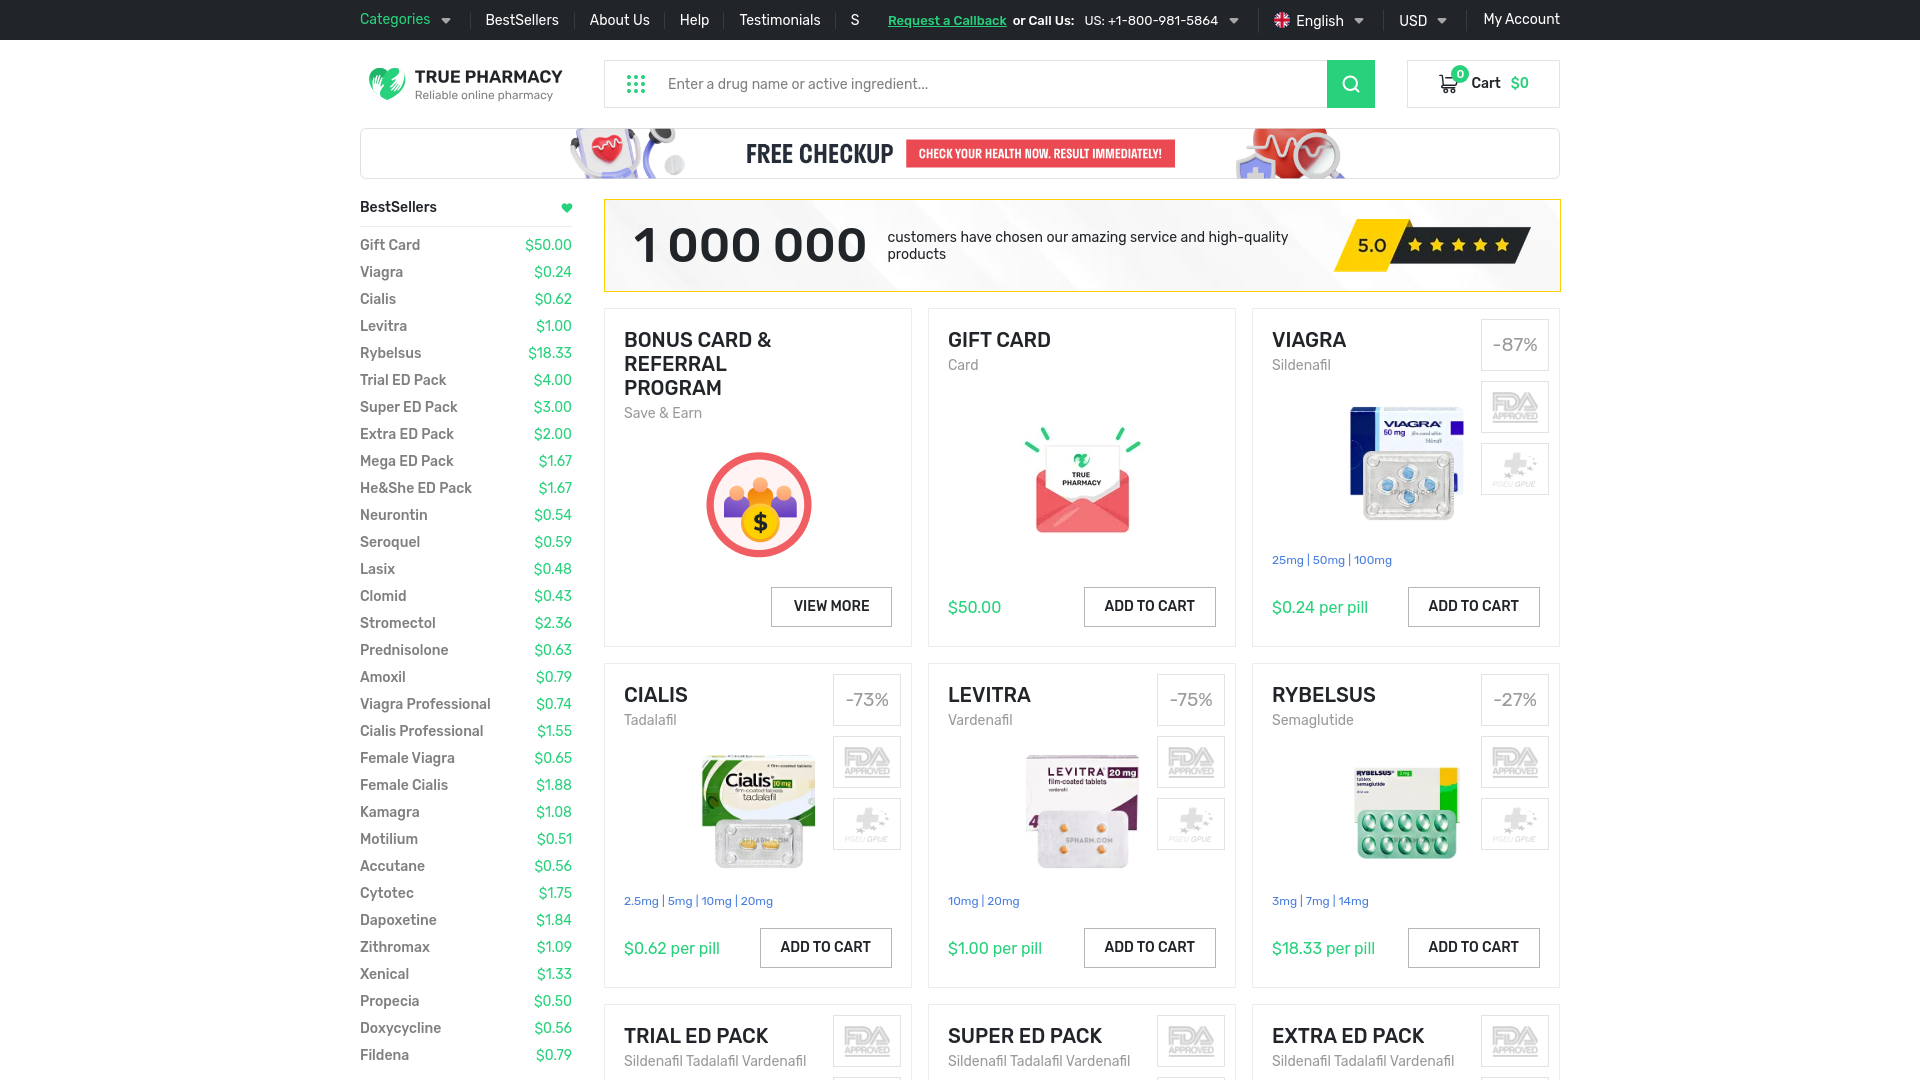Click the green search magnifier button
This screenshot has width=1920, height=1080.
(x=1350, y=84)
